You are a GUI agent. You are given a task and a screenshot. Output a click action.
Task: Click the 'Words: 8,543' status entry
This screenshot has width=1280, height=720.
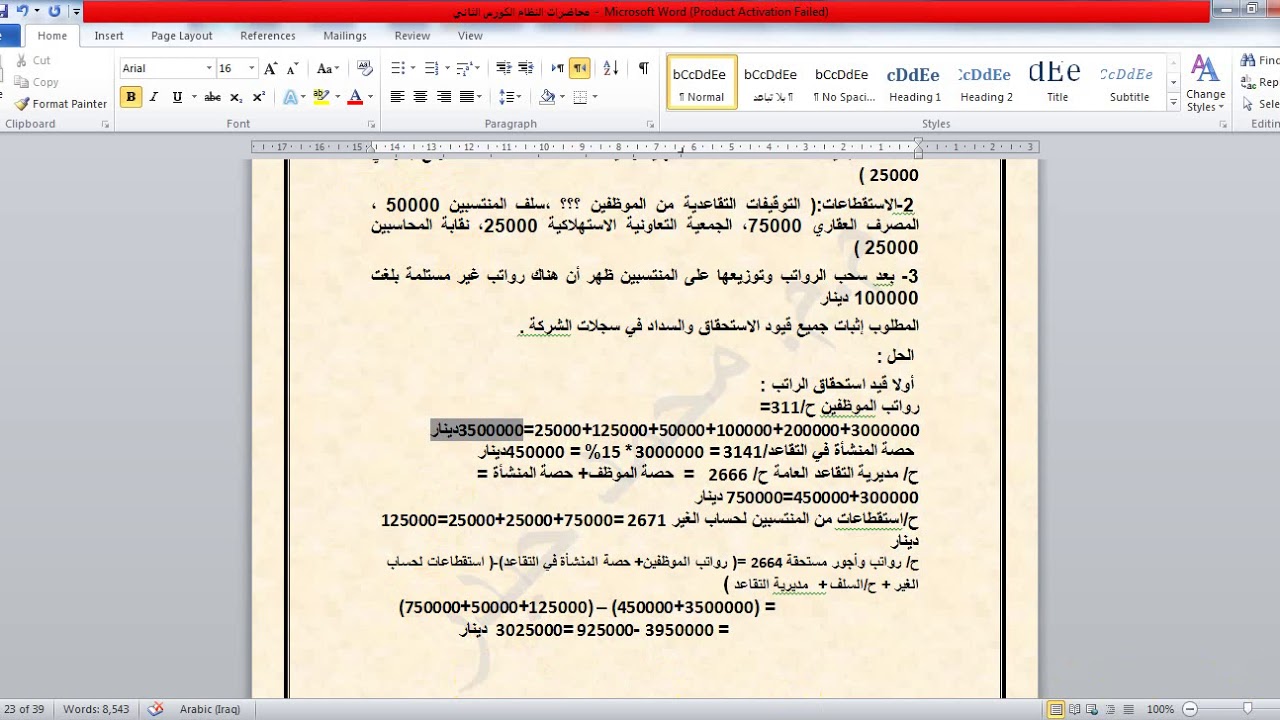[96, 709]
